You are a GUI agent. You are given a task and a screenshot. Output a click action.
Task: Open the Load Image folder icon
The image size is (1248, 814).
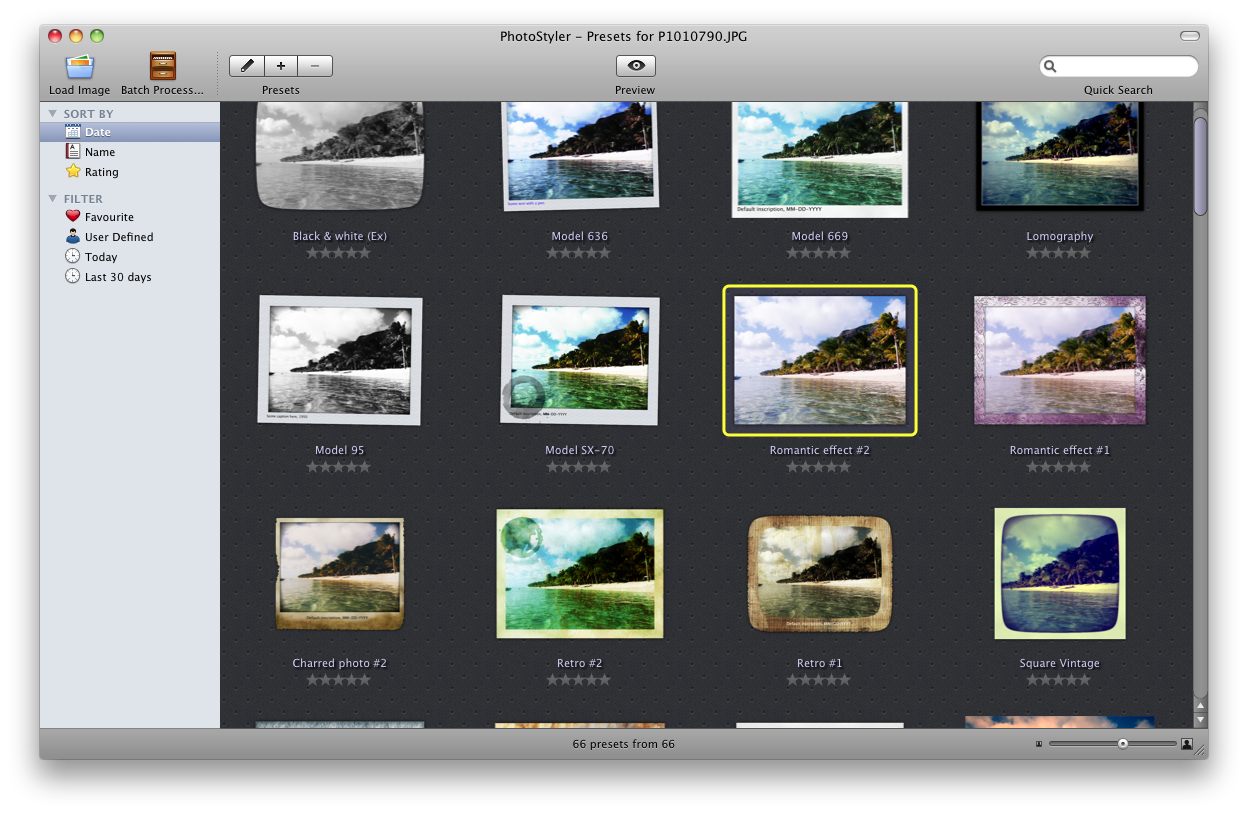(80, 67)
